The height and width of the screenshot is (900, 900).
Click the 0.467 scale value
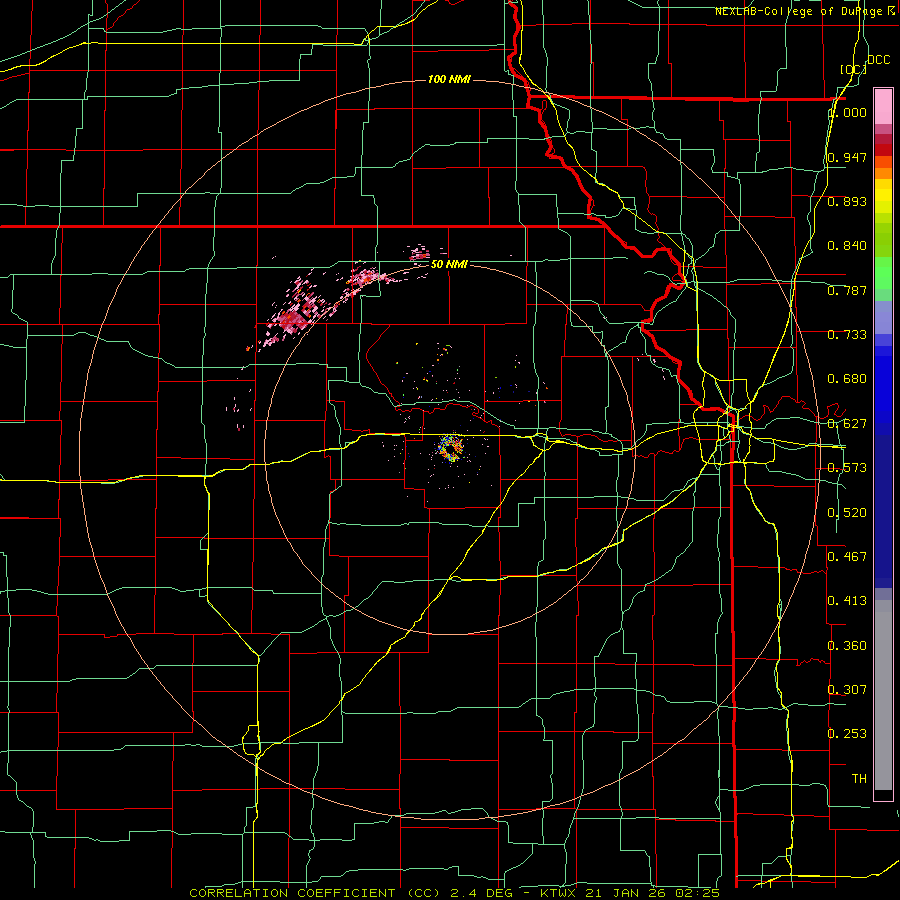[x=847, y=557]
